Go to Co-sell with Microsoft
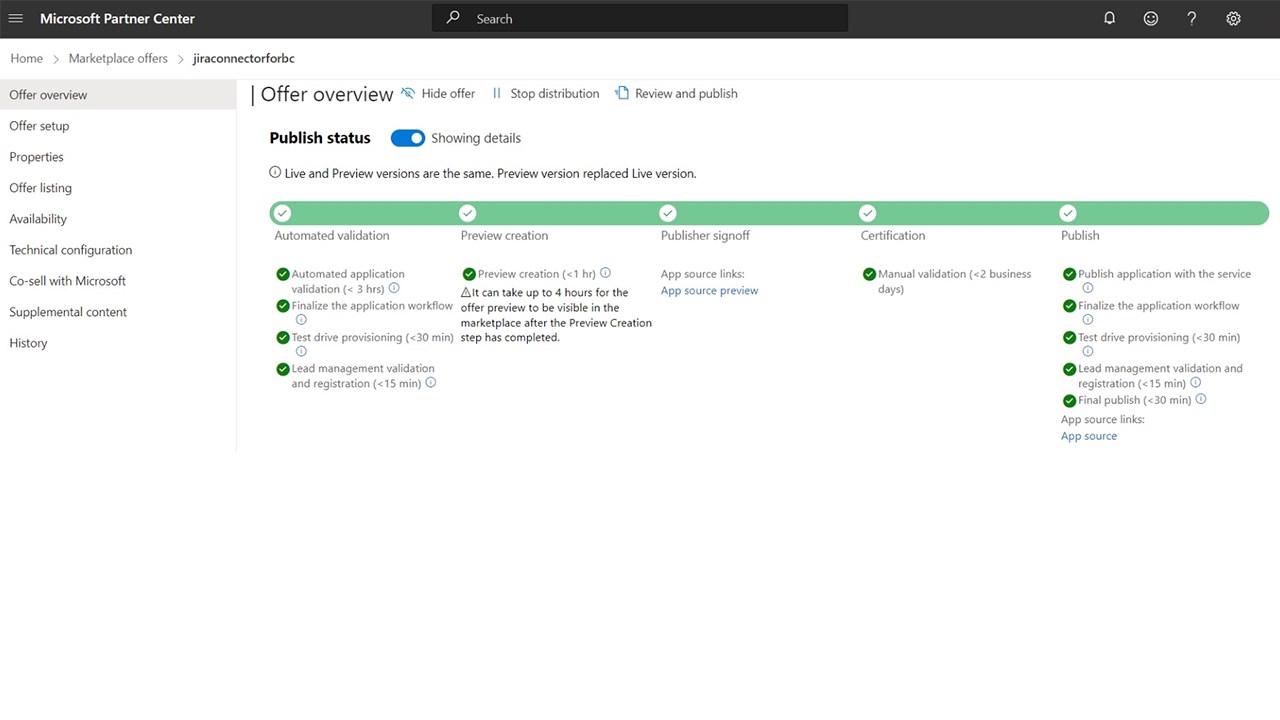Image resolution: width=1280 pixels, height=720 pixels. tap(118, 281)
